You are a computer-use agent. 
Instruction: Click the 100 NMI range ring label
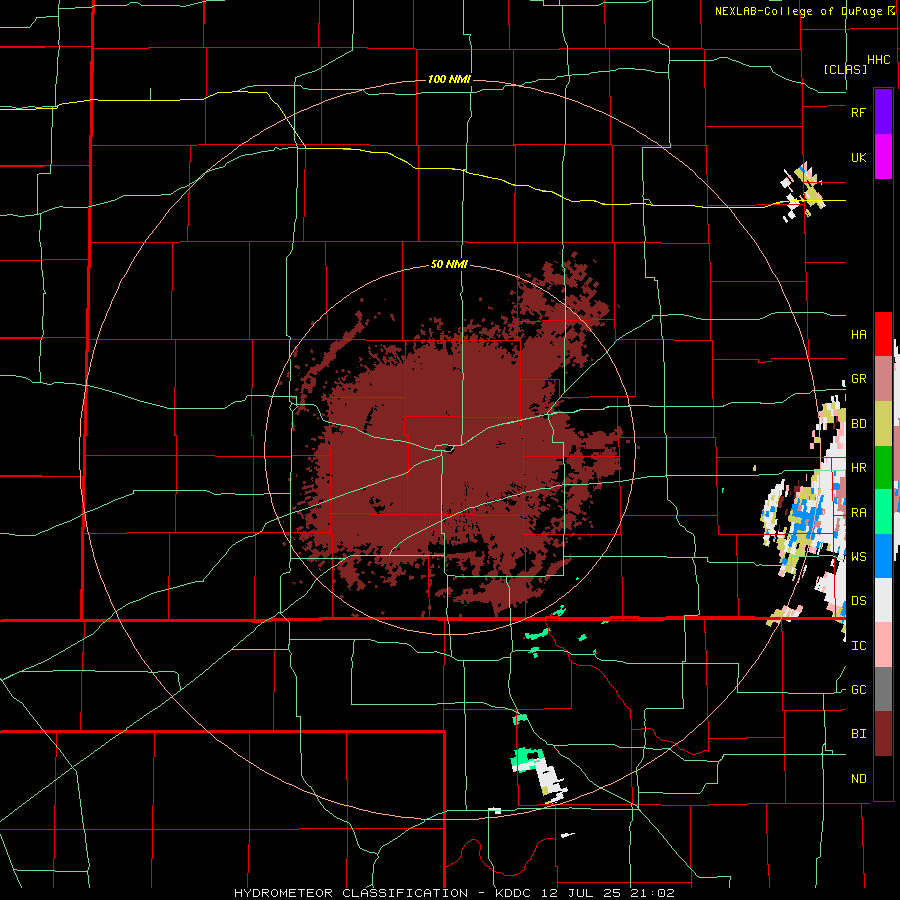click(449, 79)
